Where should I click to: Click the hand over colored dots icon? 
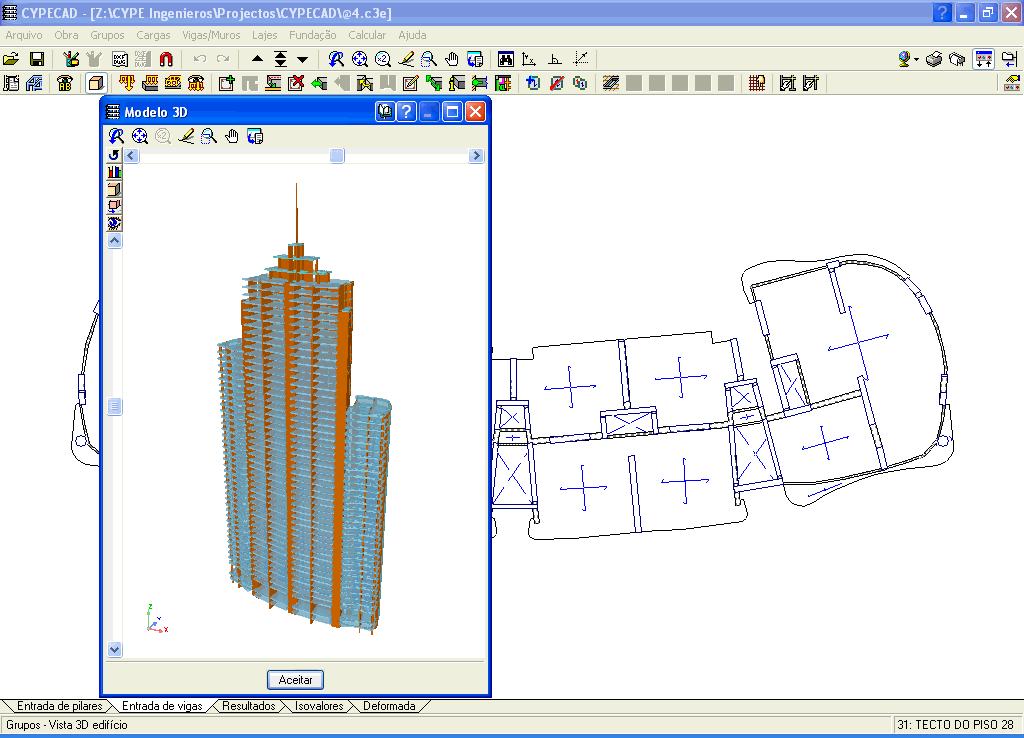point(1012,83)
